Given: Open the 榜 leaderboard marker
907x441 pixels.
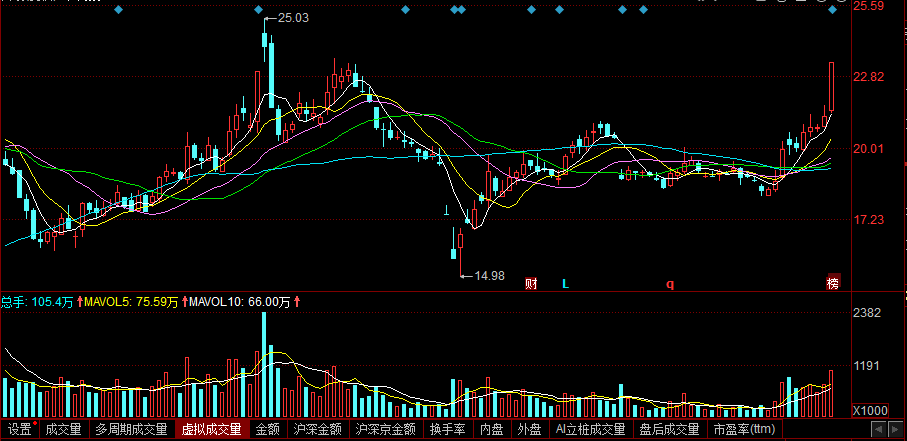Looking at the screenshot, I should (x=833, y=283).
